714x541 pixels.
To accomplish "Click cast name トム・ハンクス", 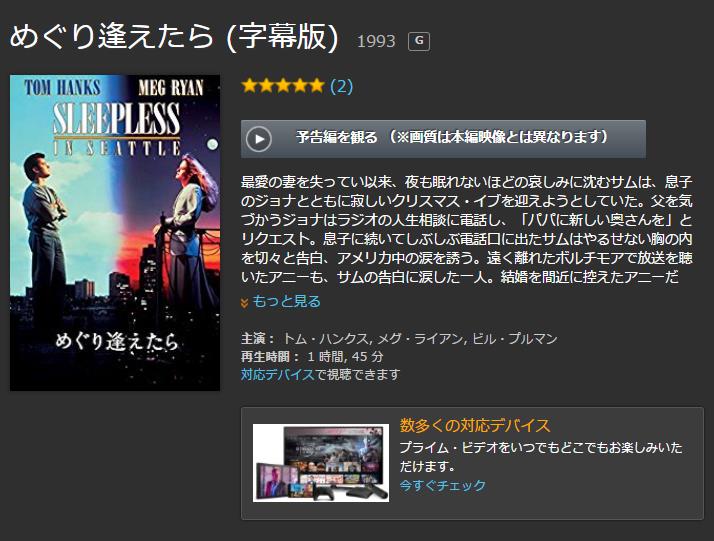I will (326, 339).
